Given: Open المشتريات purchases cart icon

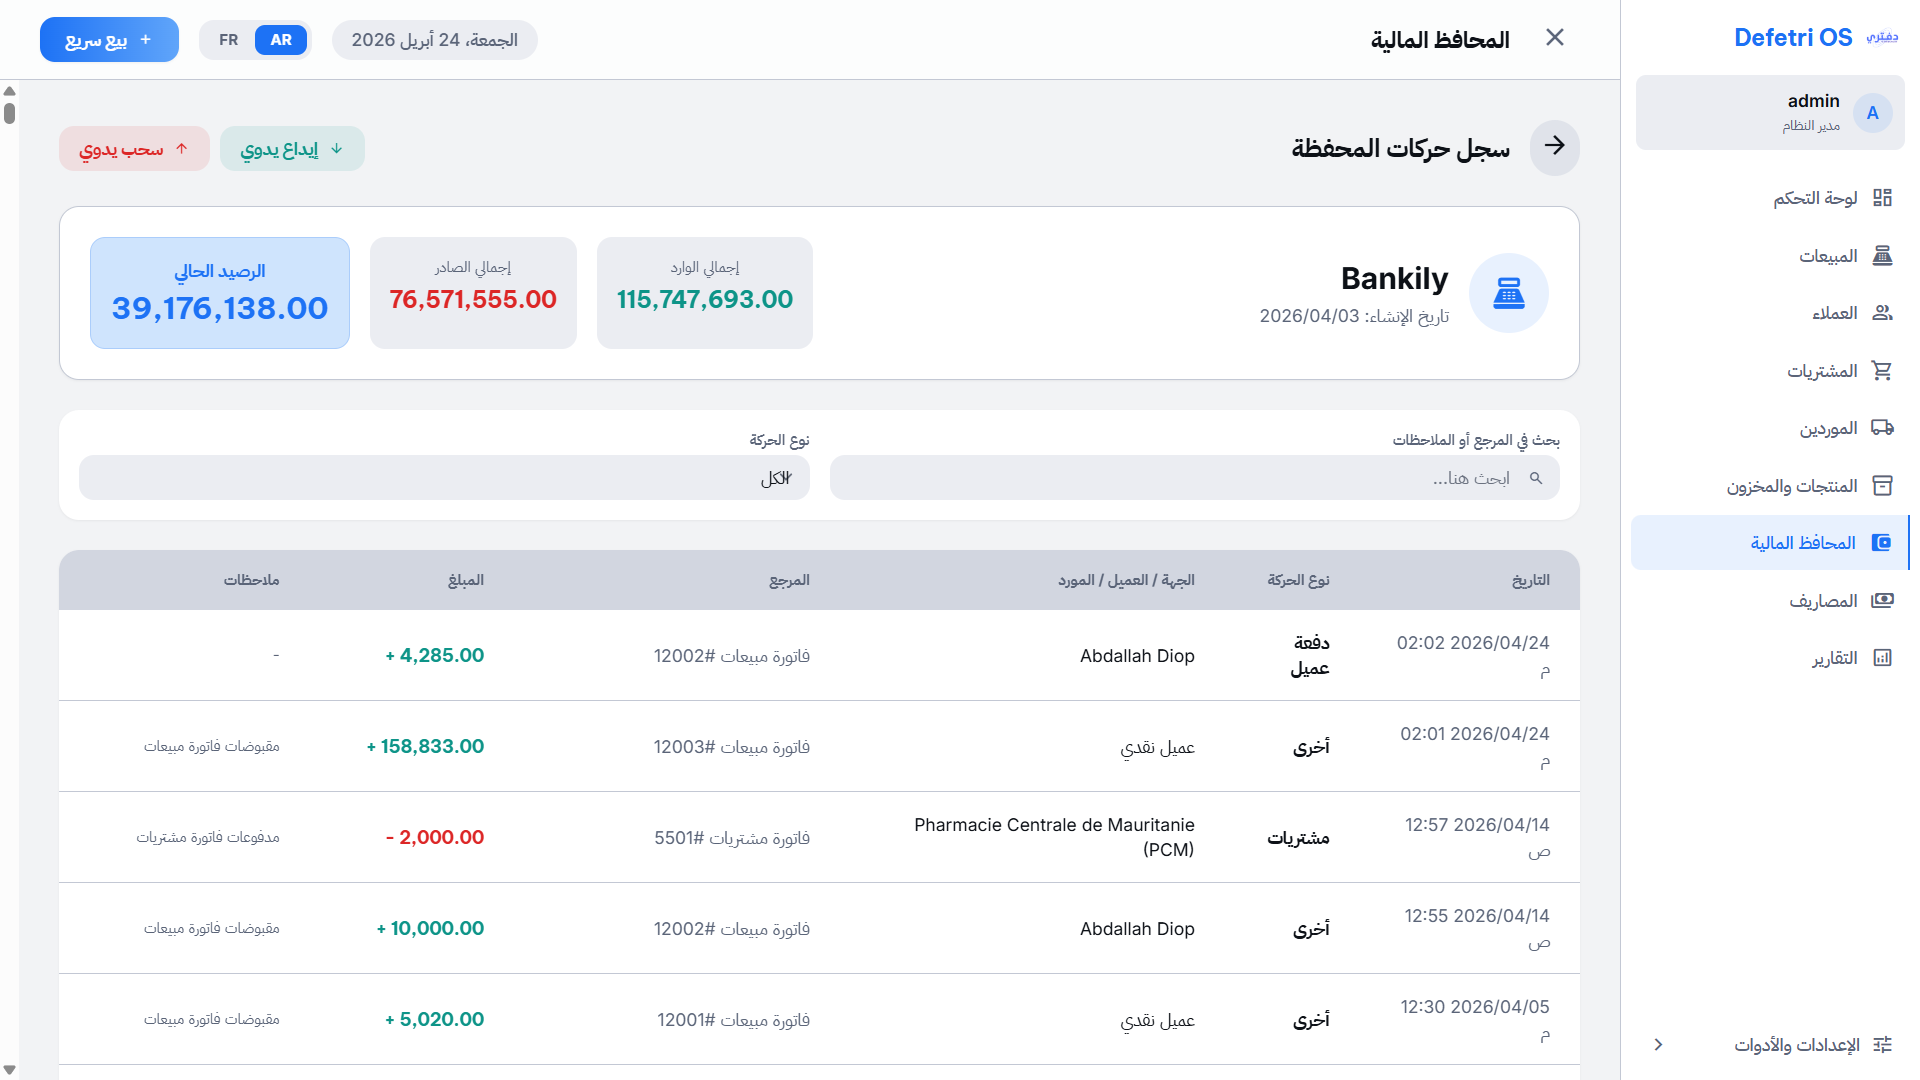Looking at the screenshot, I should tap(1884, 370).
